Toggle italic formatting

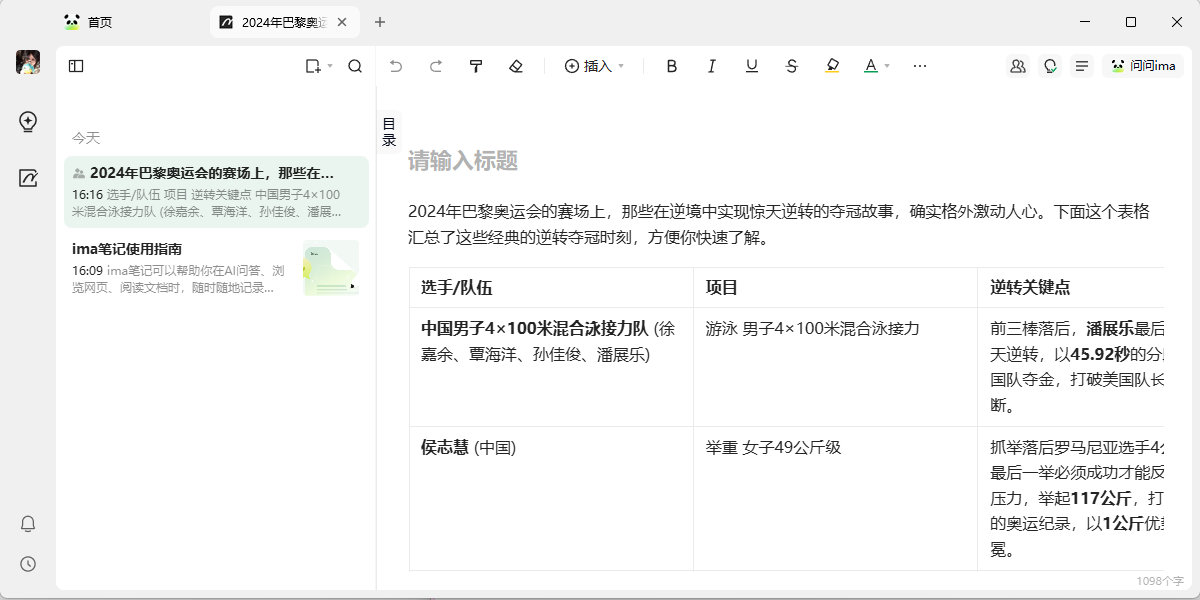click(712, 66)
